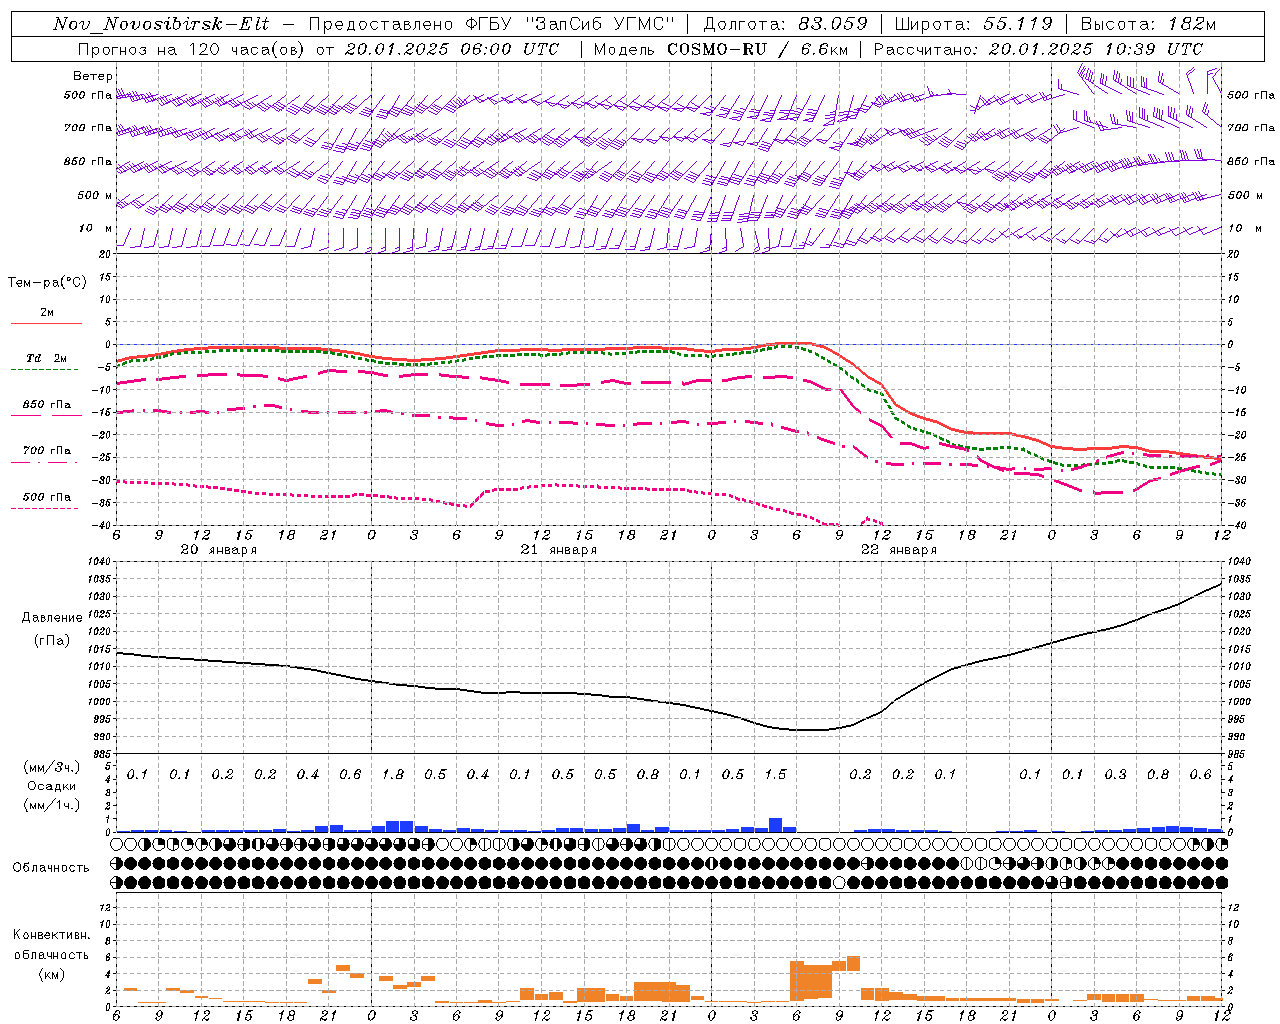Click the 1.8 precipitation value
Screen dimensions: 1280x1024
click(x=393, y=775)
